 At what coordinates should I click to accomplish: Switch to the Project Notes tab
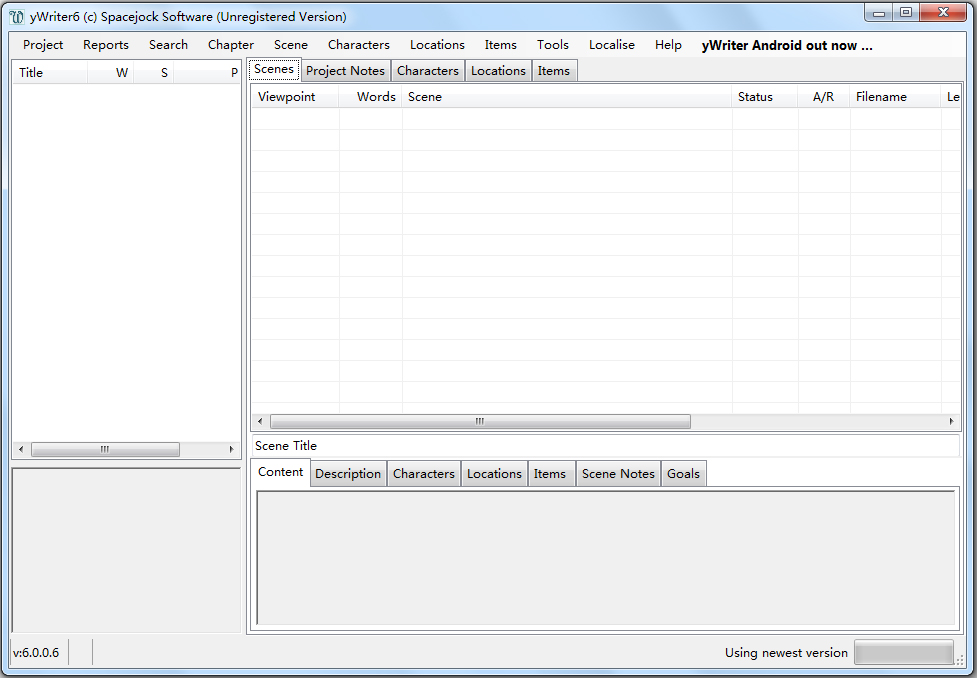pos(345,70)
